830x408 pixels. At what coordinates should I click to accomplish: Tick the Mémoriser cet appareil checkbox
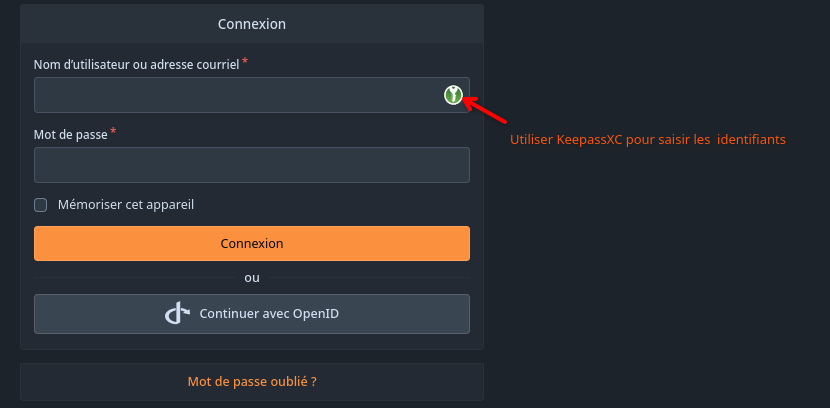point(41,205)
